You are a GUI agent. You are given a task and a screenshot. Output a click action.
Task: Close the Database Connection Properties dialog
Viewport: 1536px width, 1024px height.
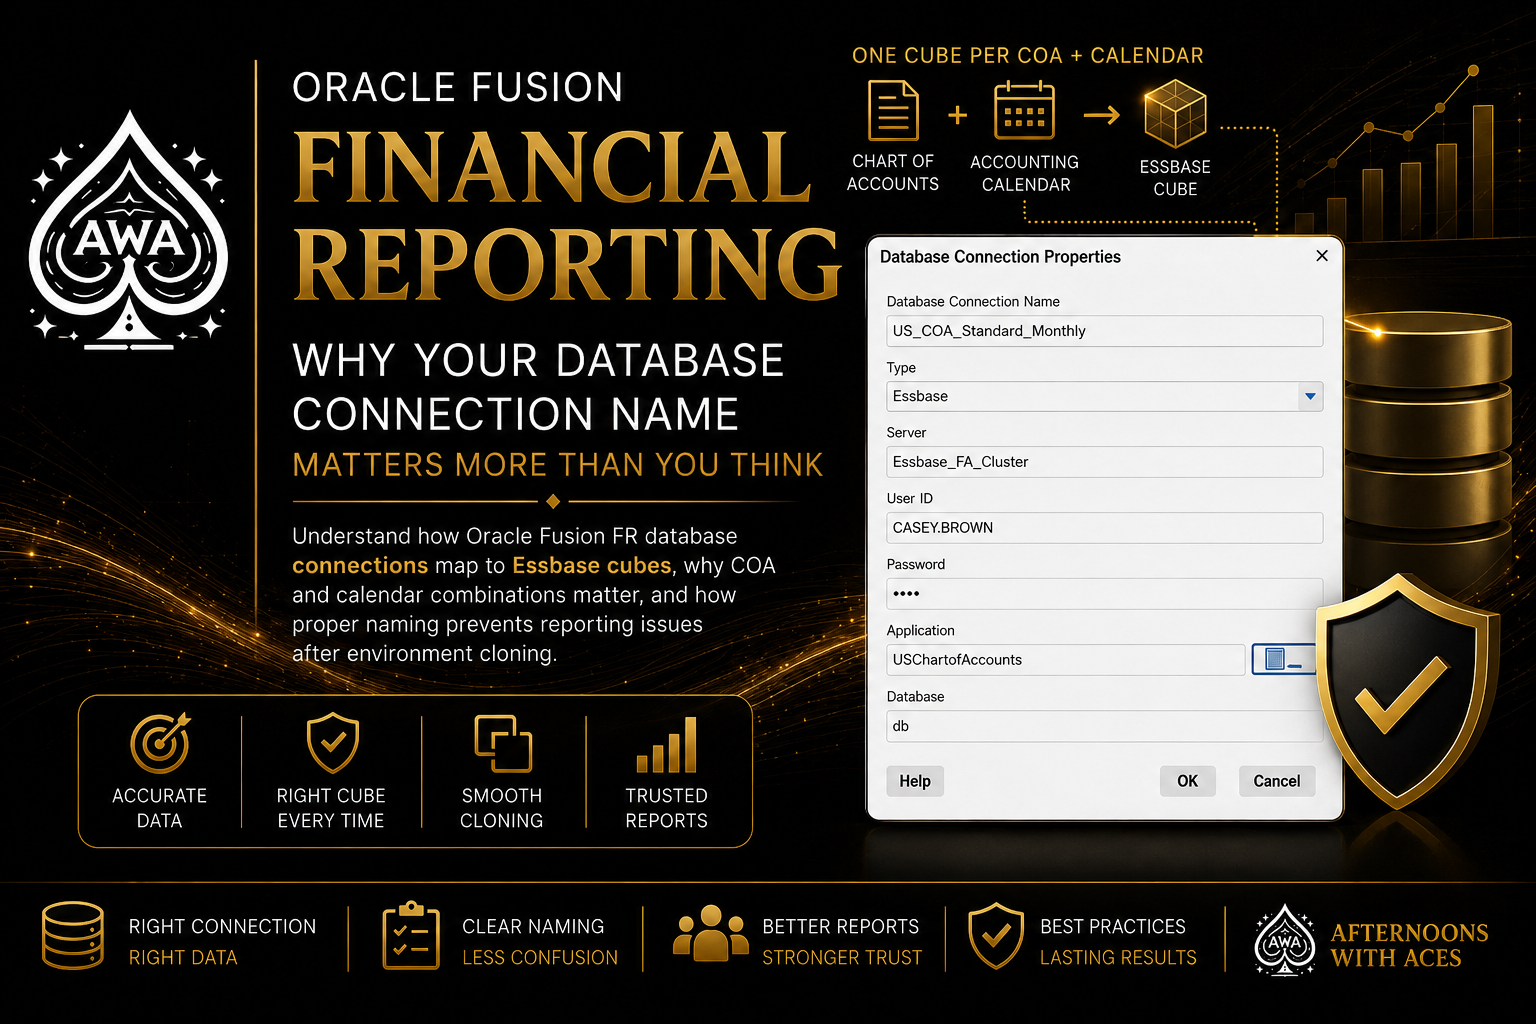(x=1322, y=256)
